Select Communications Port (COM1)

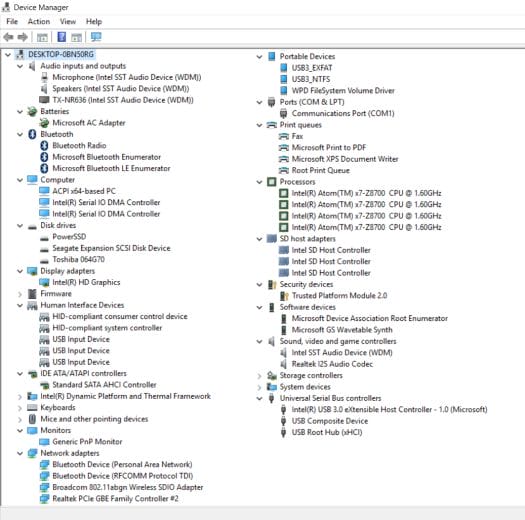pyautogui.click(x=343, y=114)
